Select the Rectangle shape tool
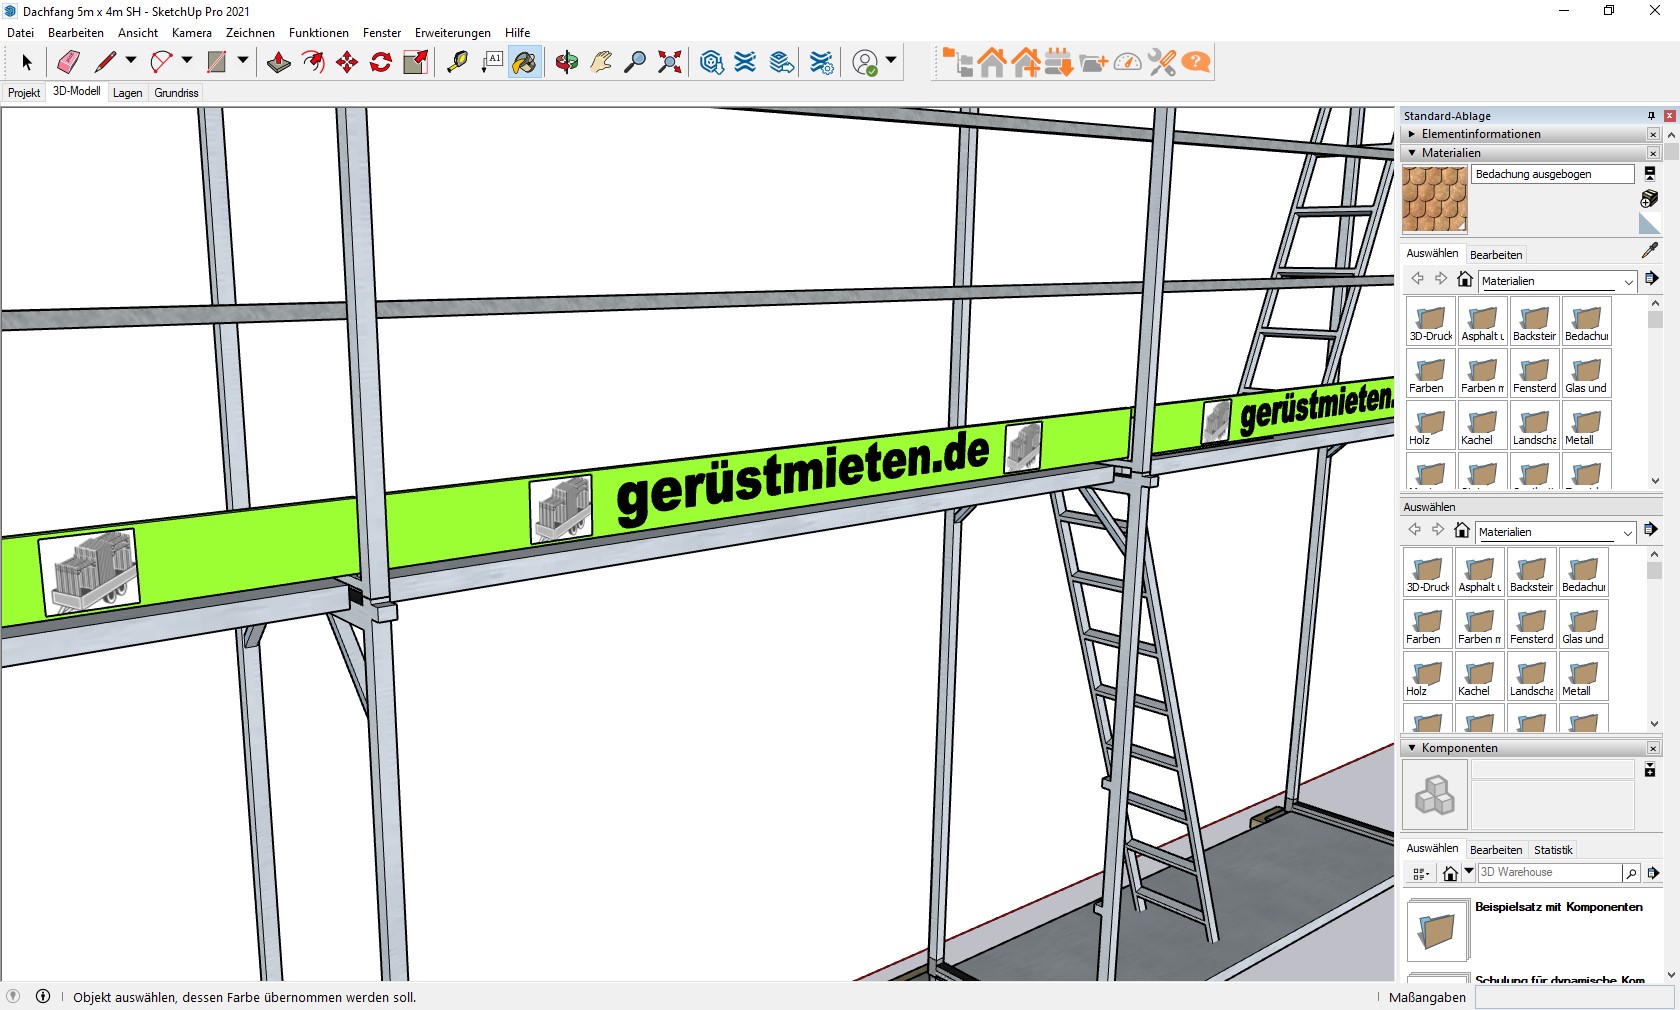 coord(217,62)
